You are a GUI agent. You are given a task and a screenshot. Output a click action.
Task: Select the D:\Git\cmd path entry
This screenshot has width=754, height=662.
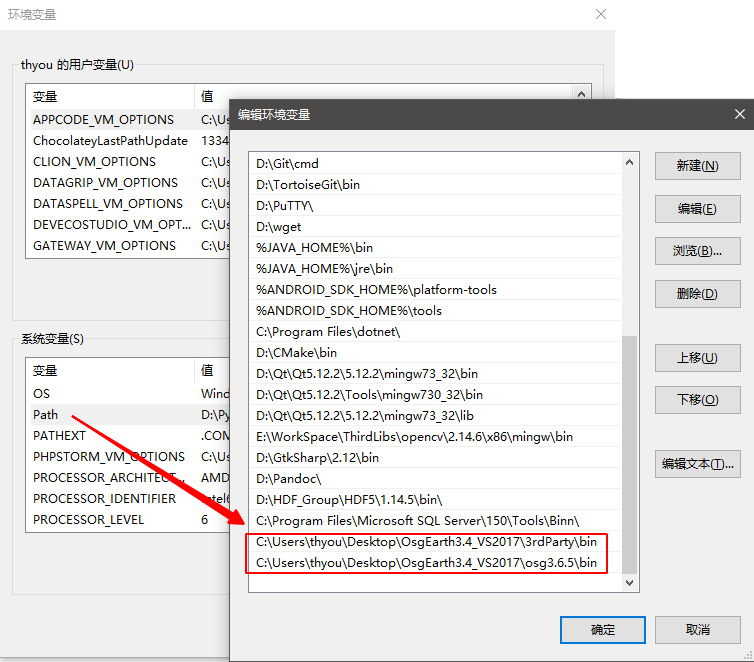[288, 163]
